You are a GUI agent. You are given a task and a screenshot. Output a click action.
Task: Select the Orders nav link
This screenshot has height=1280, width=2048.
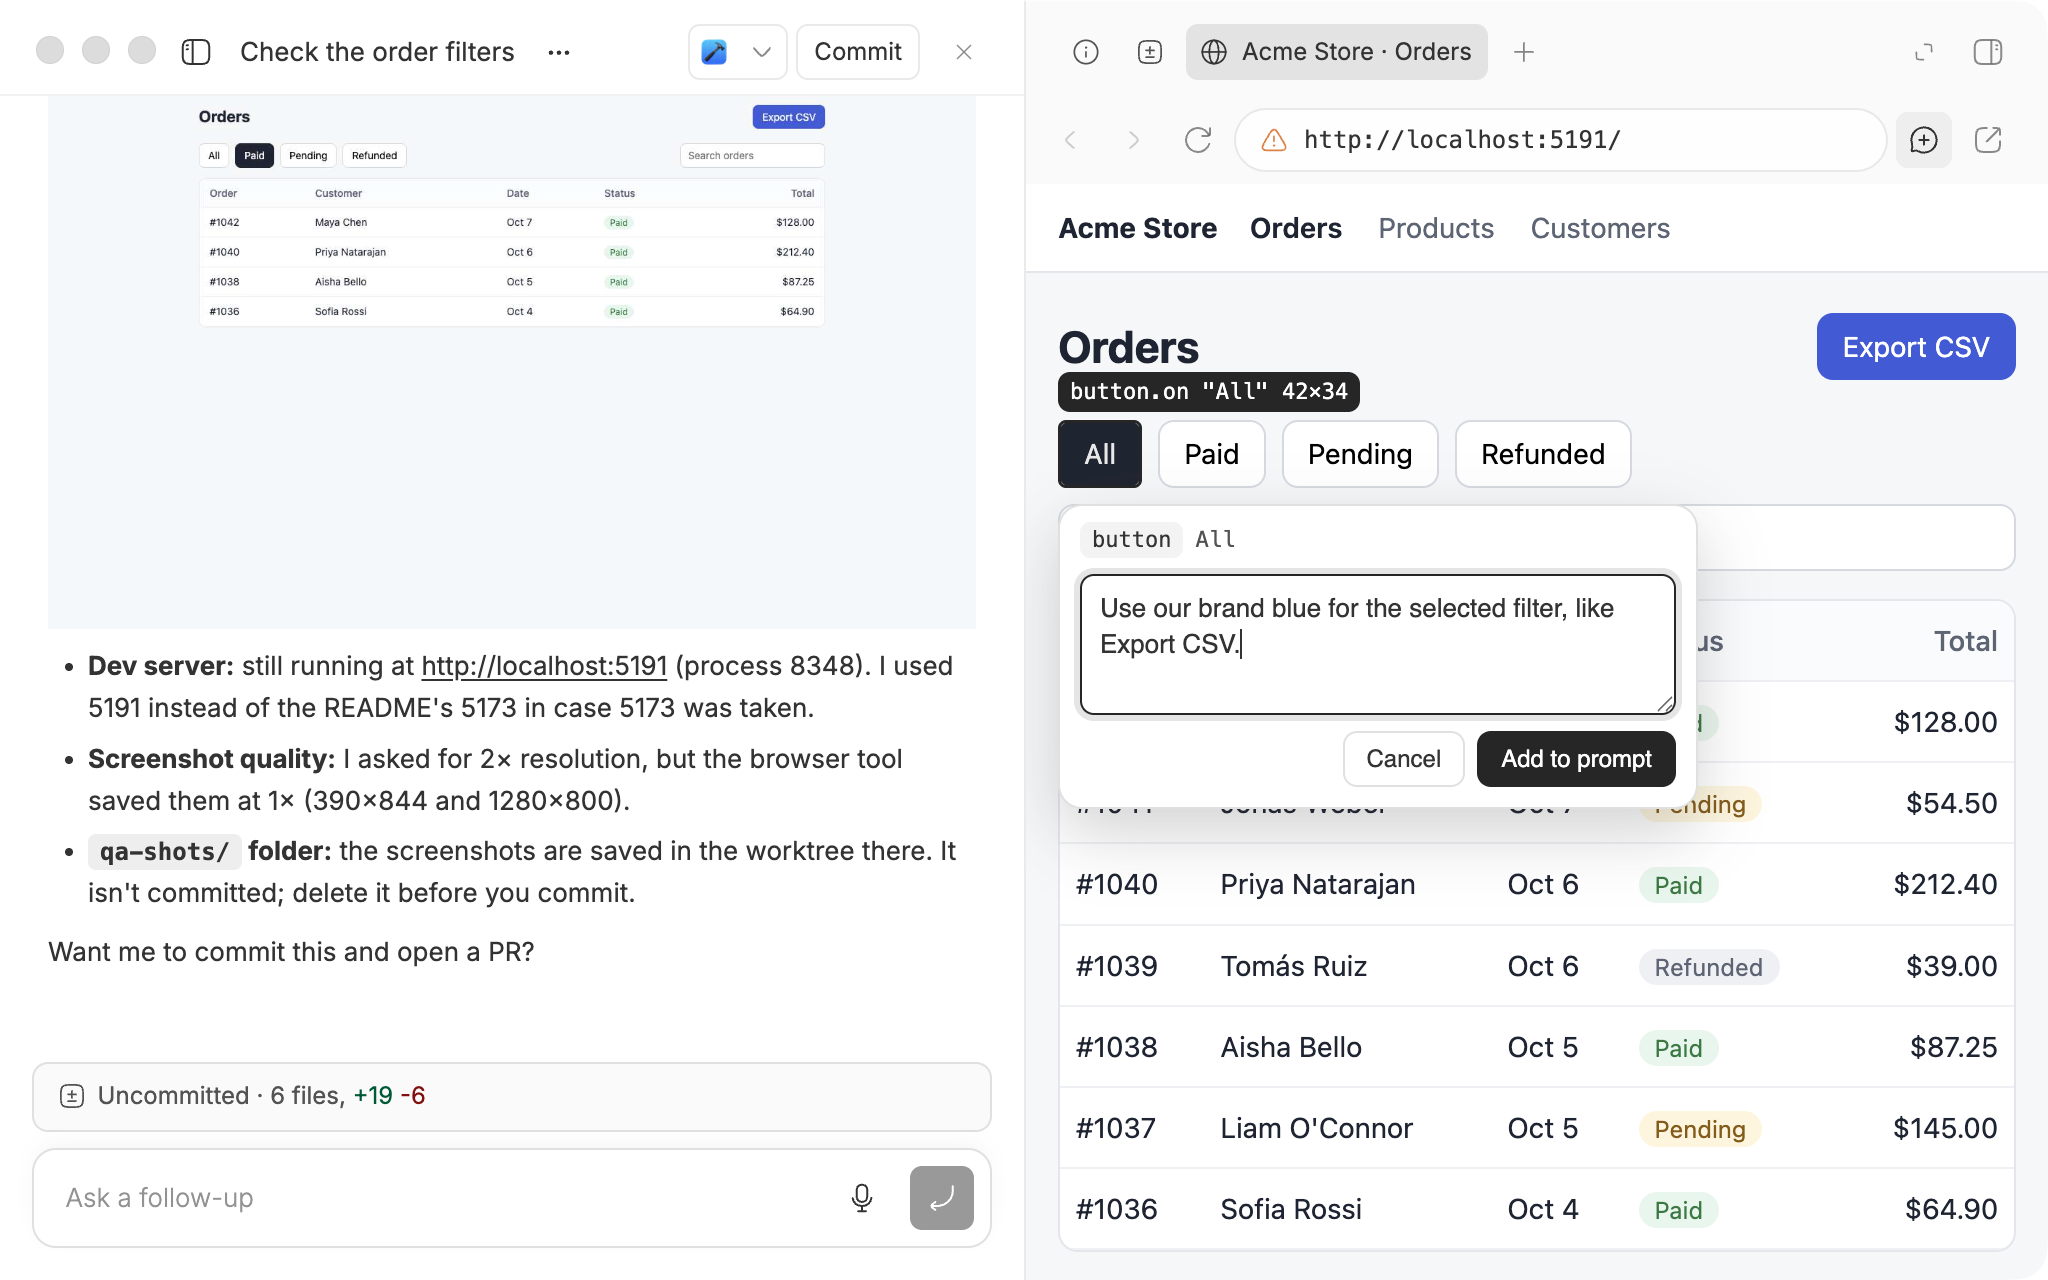(x=1296, y=228)
